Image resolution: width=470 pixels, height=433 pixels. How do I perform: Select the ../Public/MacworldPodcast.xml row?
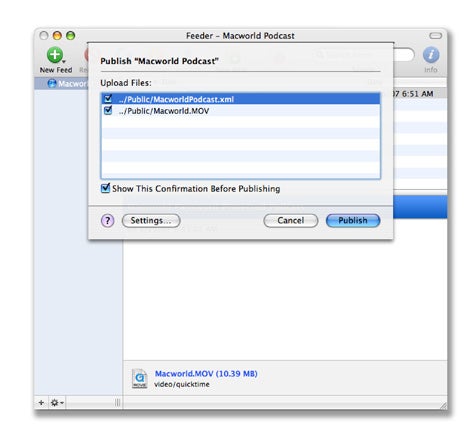tap(240, 99)
